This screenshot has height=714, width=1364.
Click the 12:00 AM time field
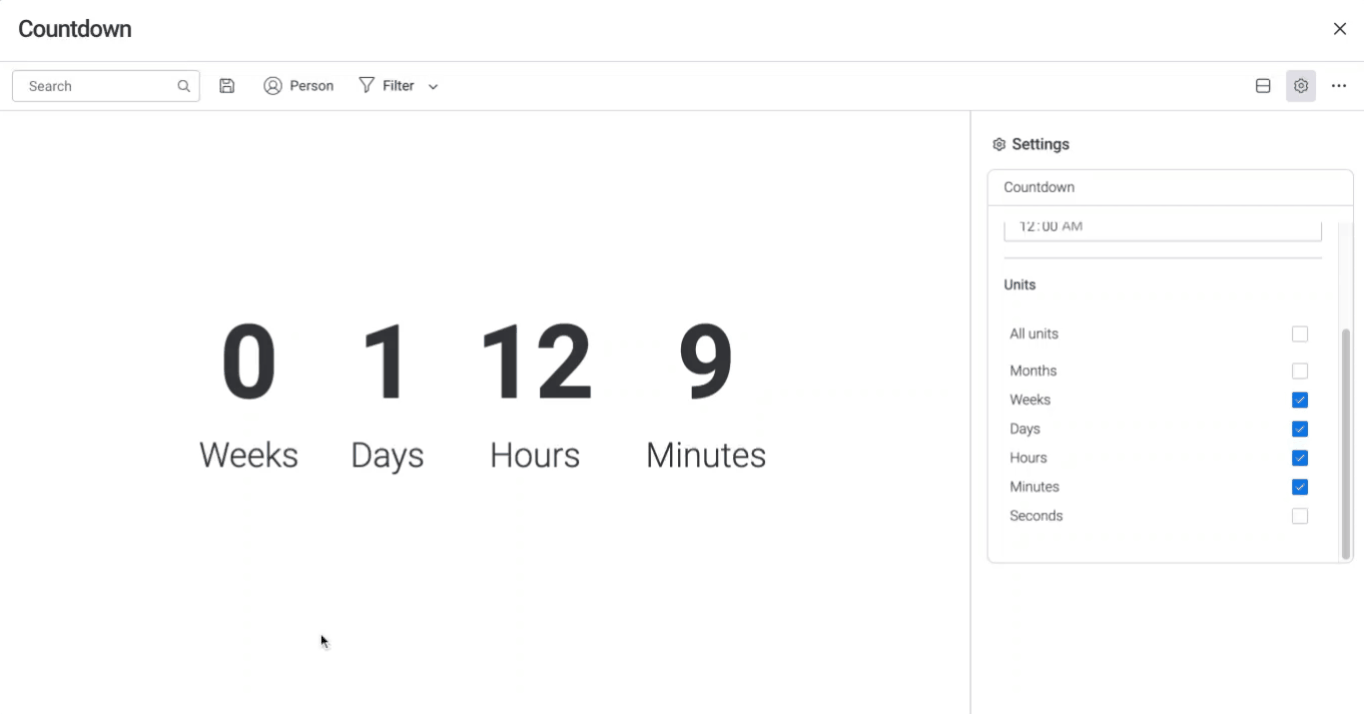[1162, 228]
